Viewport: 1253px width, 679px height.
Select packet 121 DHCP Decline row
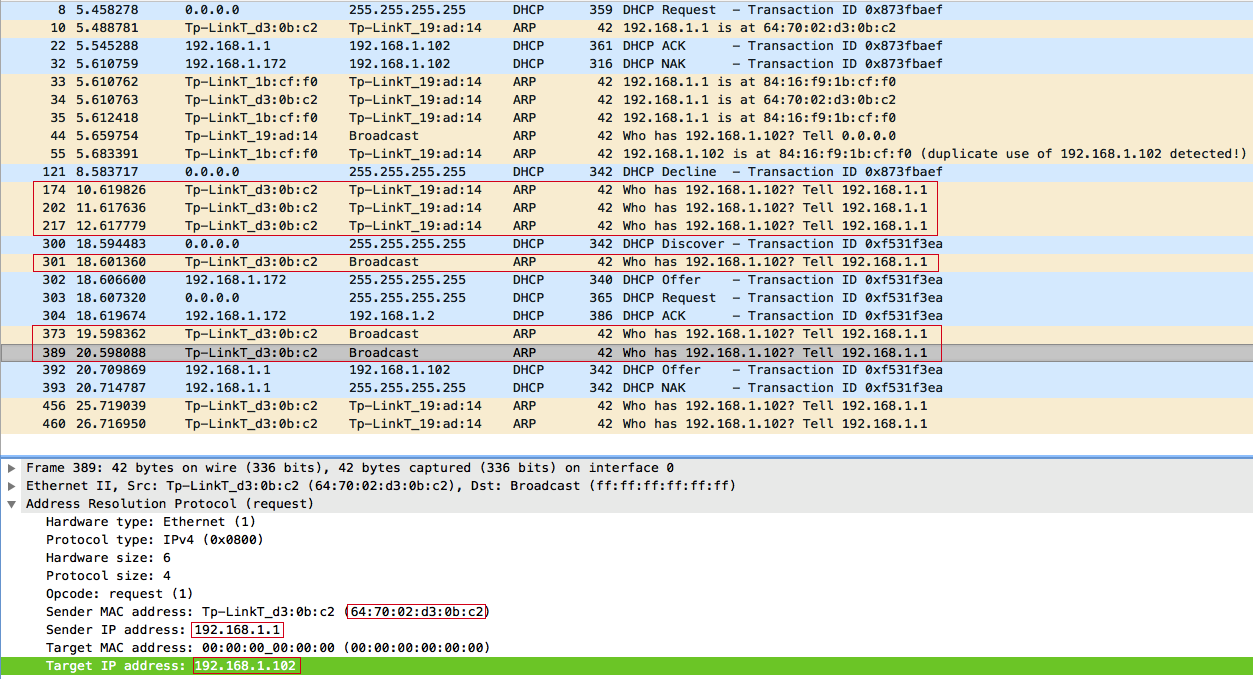pyautogui.click(x=626, y=171)
